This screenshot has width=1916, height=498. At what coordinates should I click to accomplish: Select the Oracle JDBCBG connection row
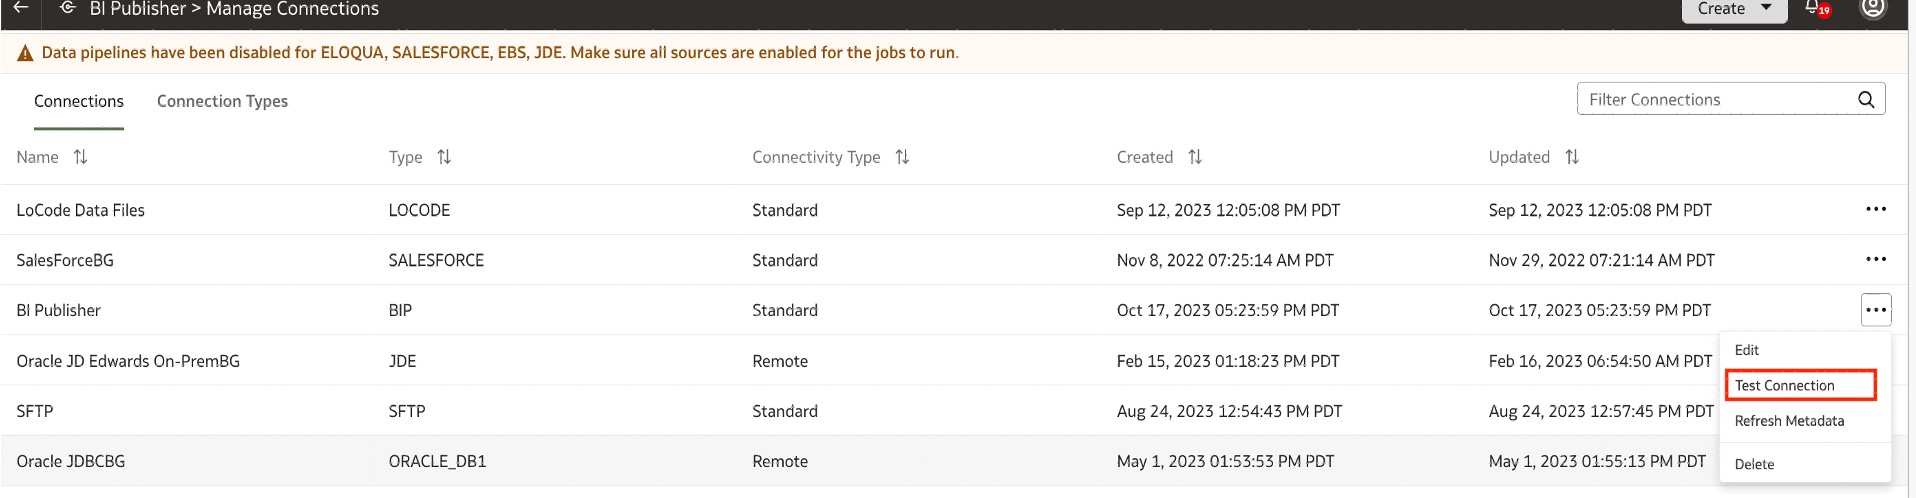tap(71, 461)
